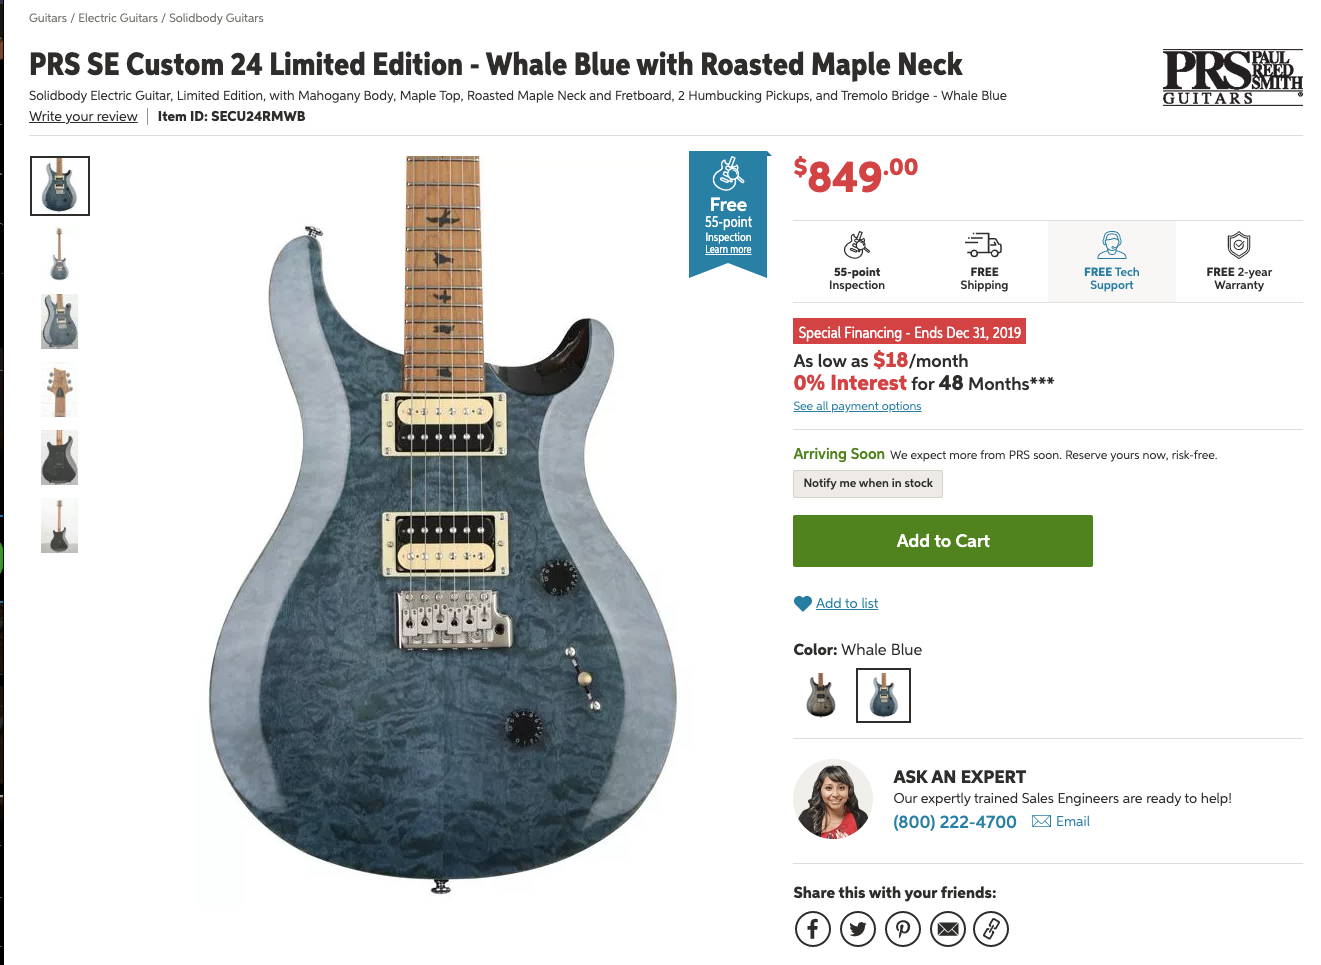Click the Twitter share icon

coord(858,929)
